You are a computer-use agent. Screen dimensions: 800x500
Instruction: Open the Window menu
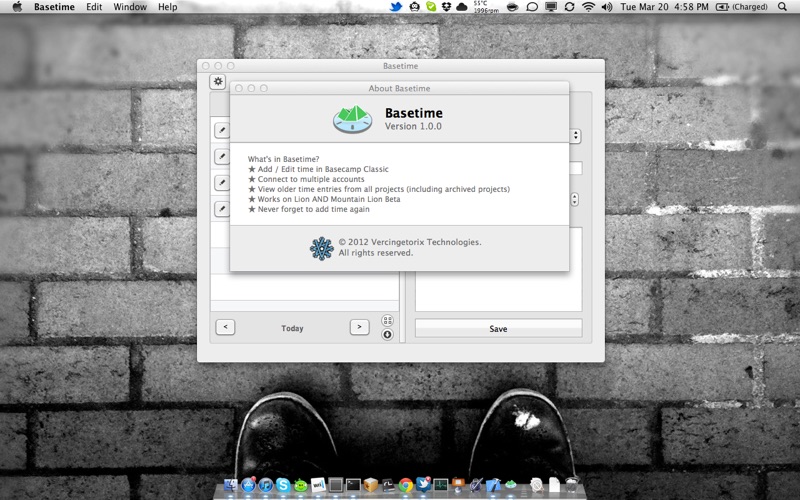coord(130,7)
